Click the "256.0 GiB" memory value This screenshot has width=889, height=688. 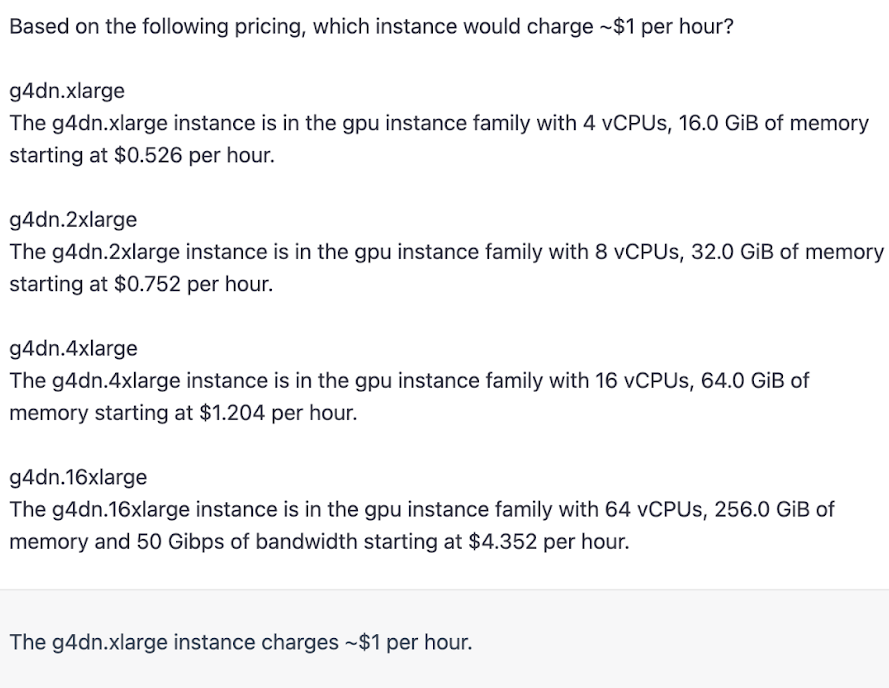tap(764, 510)
